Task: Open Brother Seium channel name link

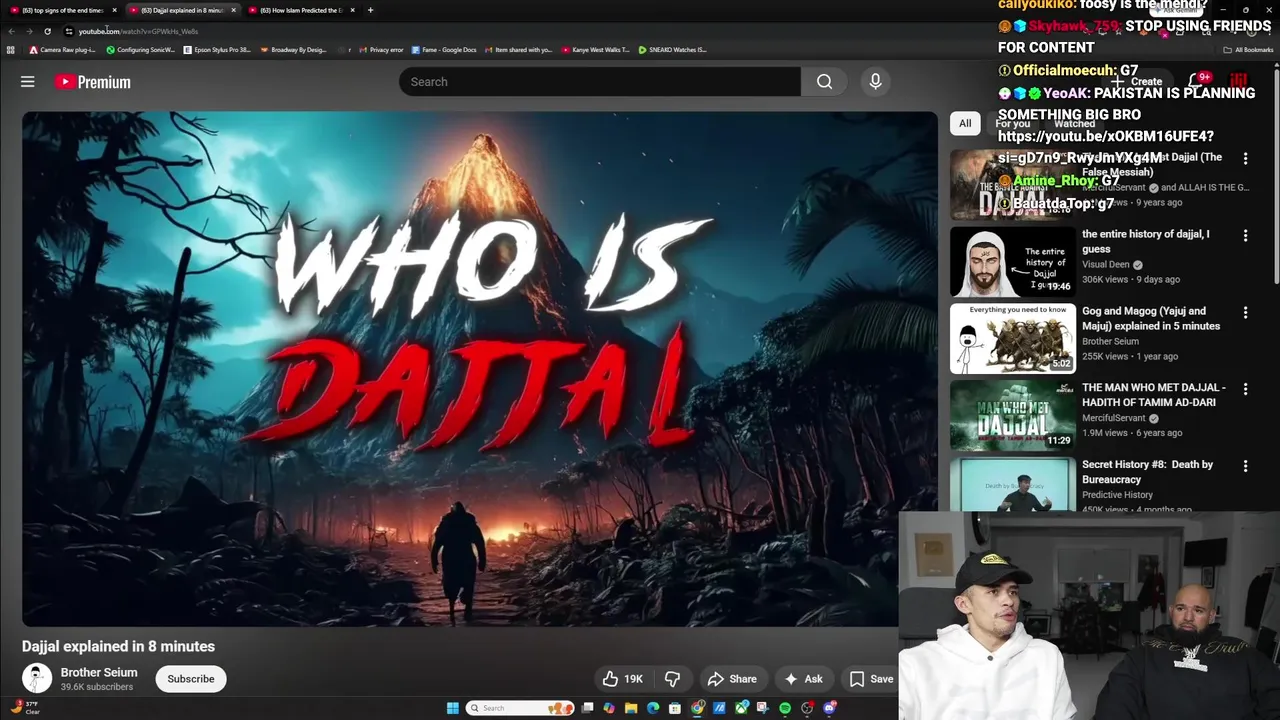Action: coord(99,673)
